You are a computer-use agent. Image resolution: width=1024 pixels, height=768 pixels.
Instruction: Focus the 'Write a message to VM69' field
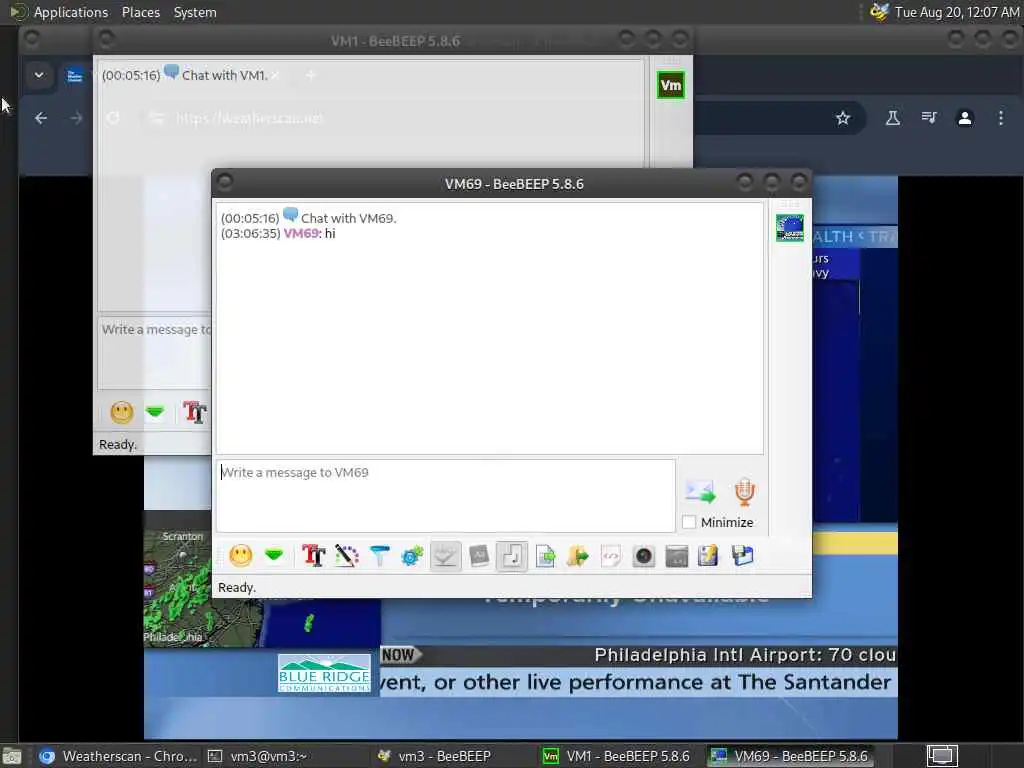point(446,496)
